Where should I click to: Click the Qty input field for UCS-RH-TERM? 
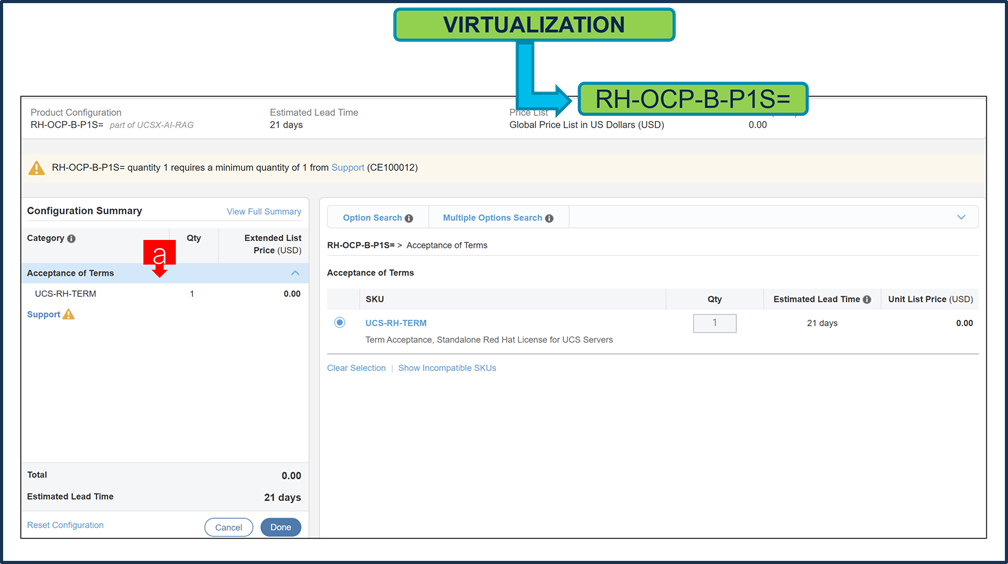[714, 323]
